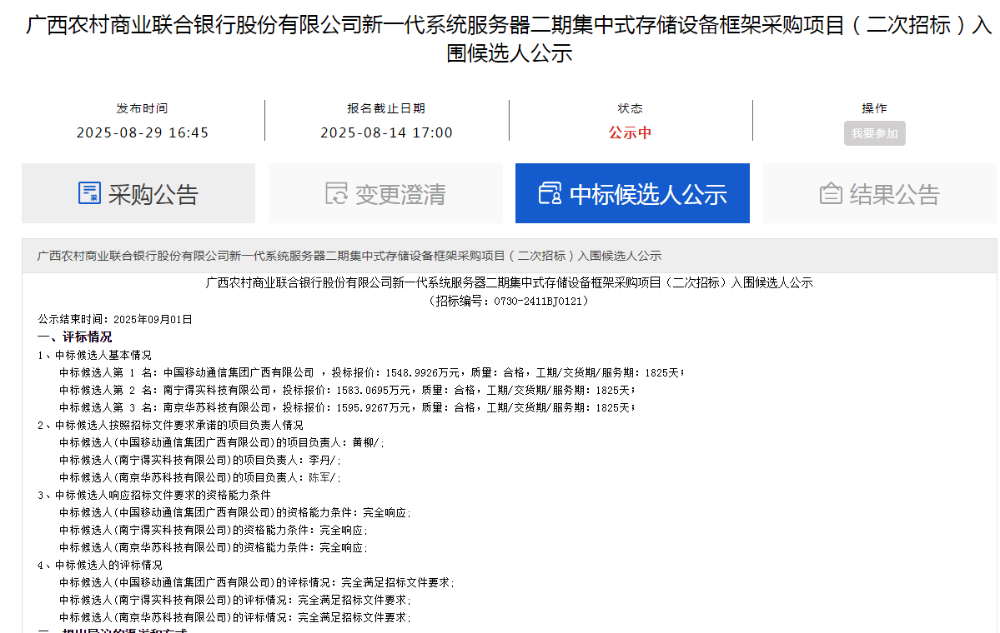Click the 项目负责人：李丹 line
This screenshot has width=1000, height=633.
(200, 460)
